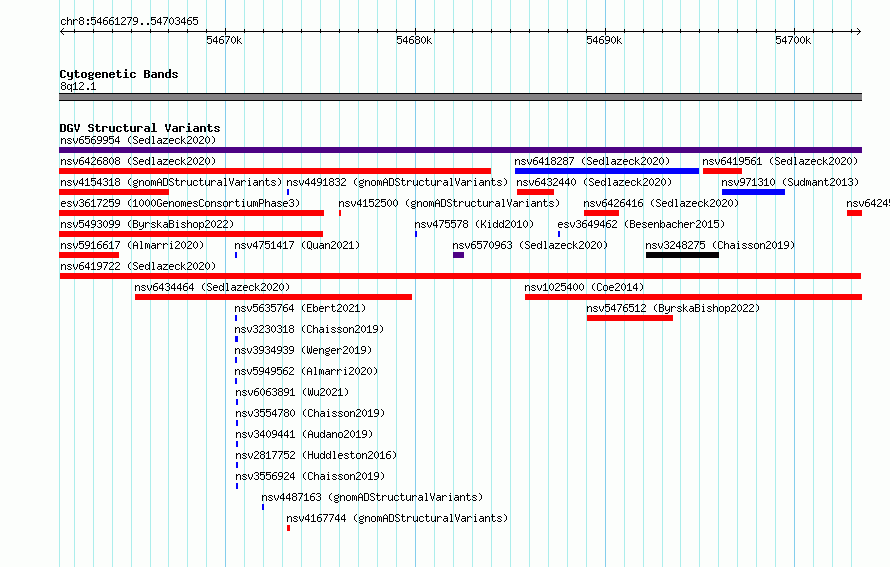Click nsv4751417 (Quan2021) label
Screen dimensions: 890x567
click(x=297, y=245)
